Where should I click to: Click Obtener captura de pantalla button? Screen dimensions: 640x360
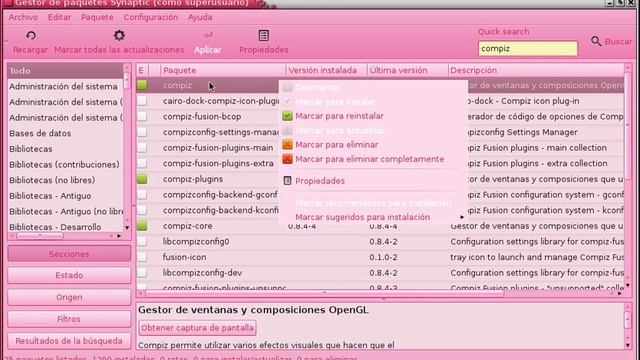pyautogui.click(x=198, y=328)
